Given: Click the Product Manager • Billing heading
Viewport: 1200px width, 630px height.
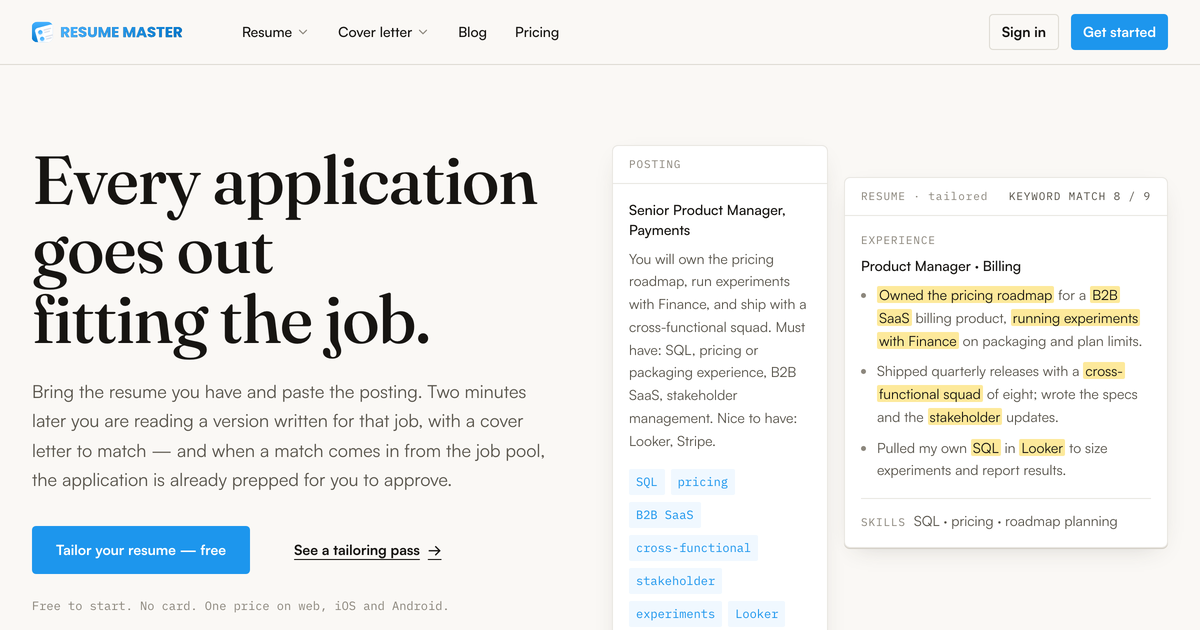Looking at the screenshot, I should (x=941, y=266).
